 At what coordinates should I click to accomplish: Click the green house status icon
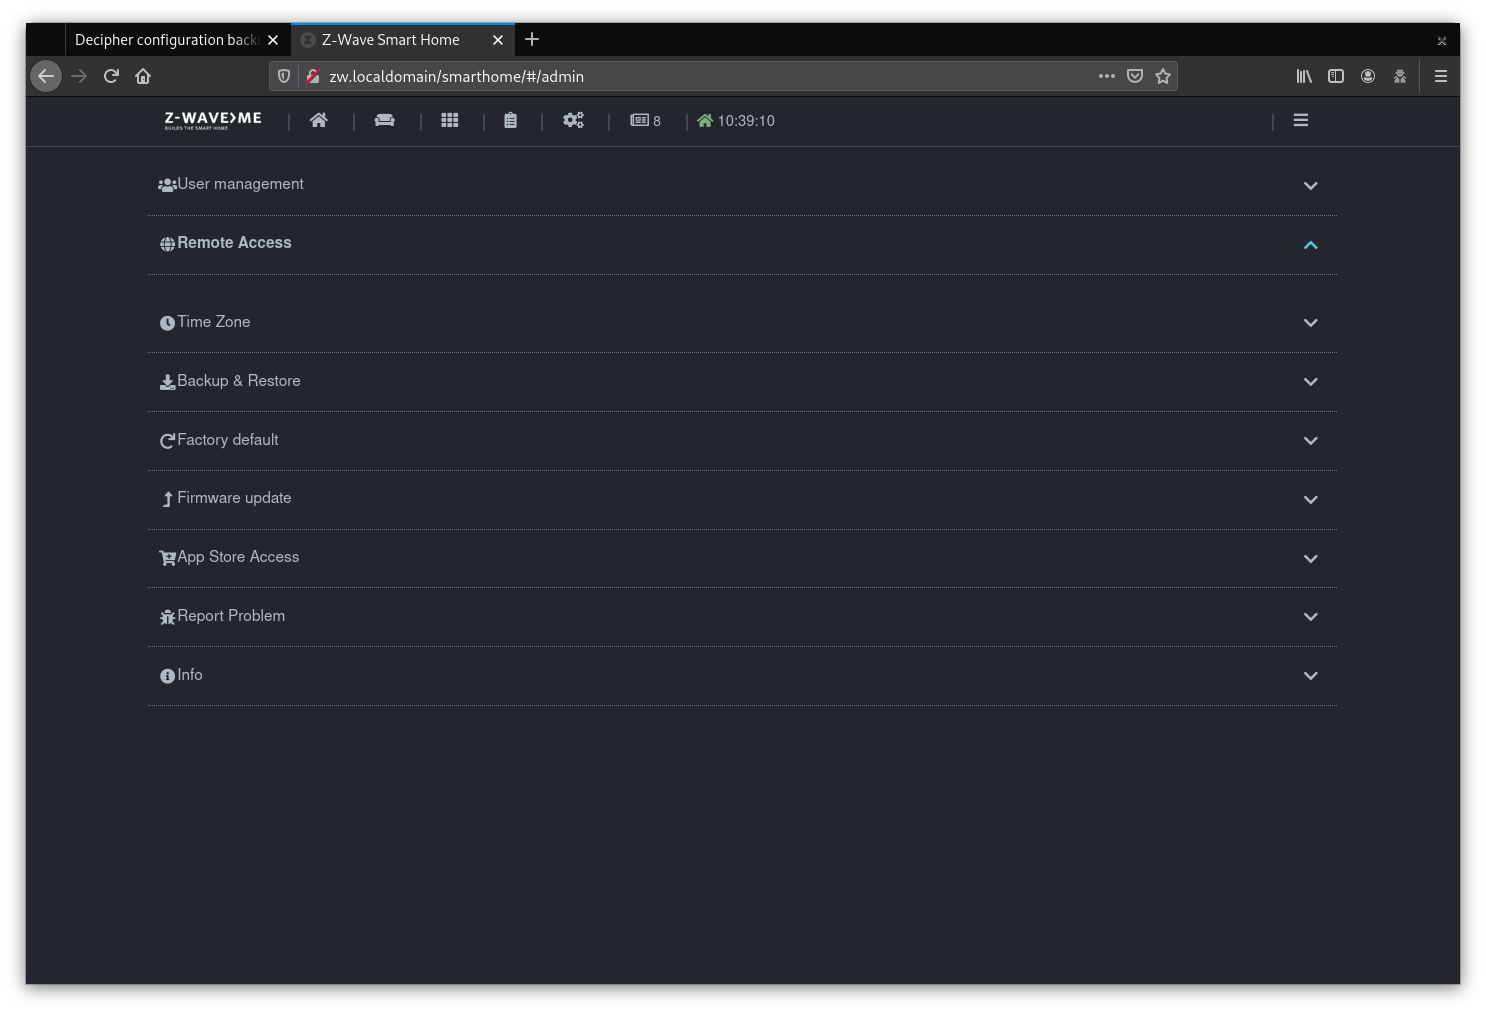pos(706,120)
